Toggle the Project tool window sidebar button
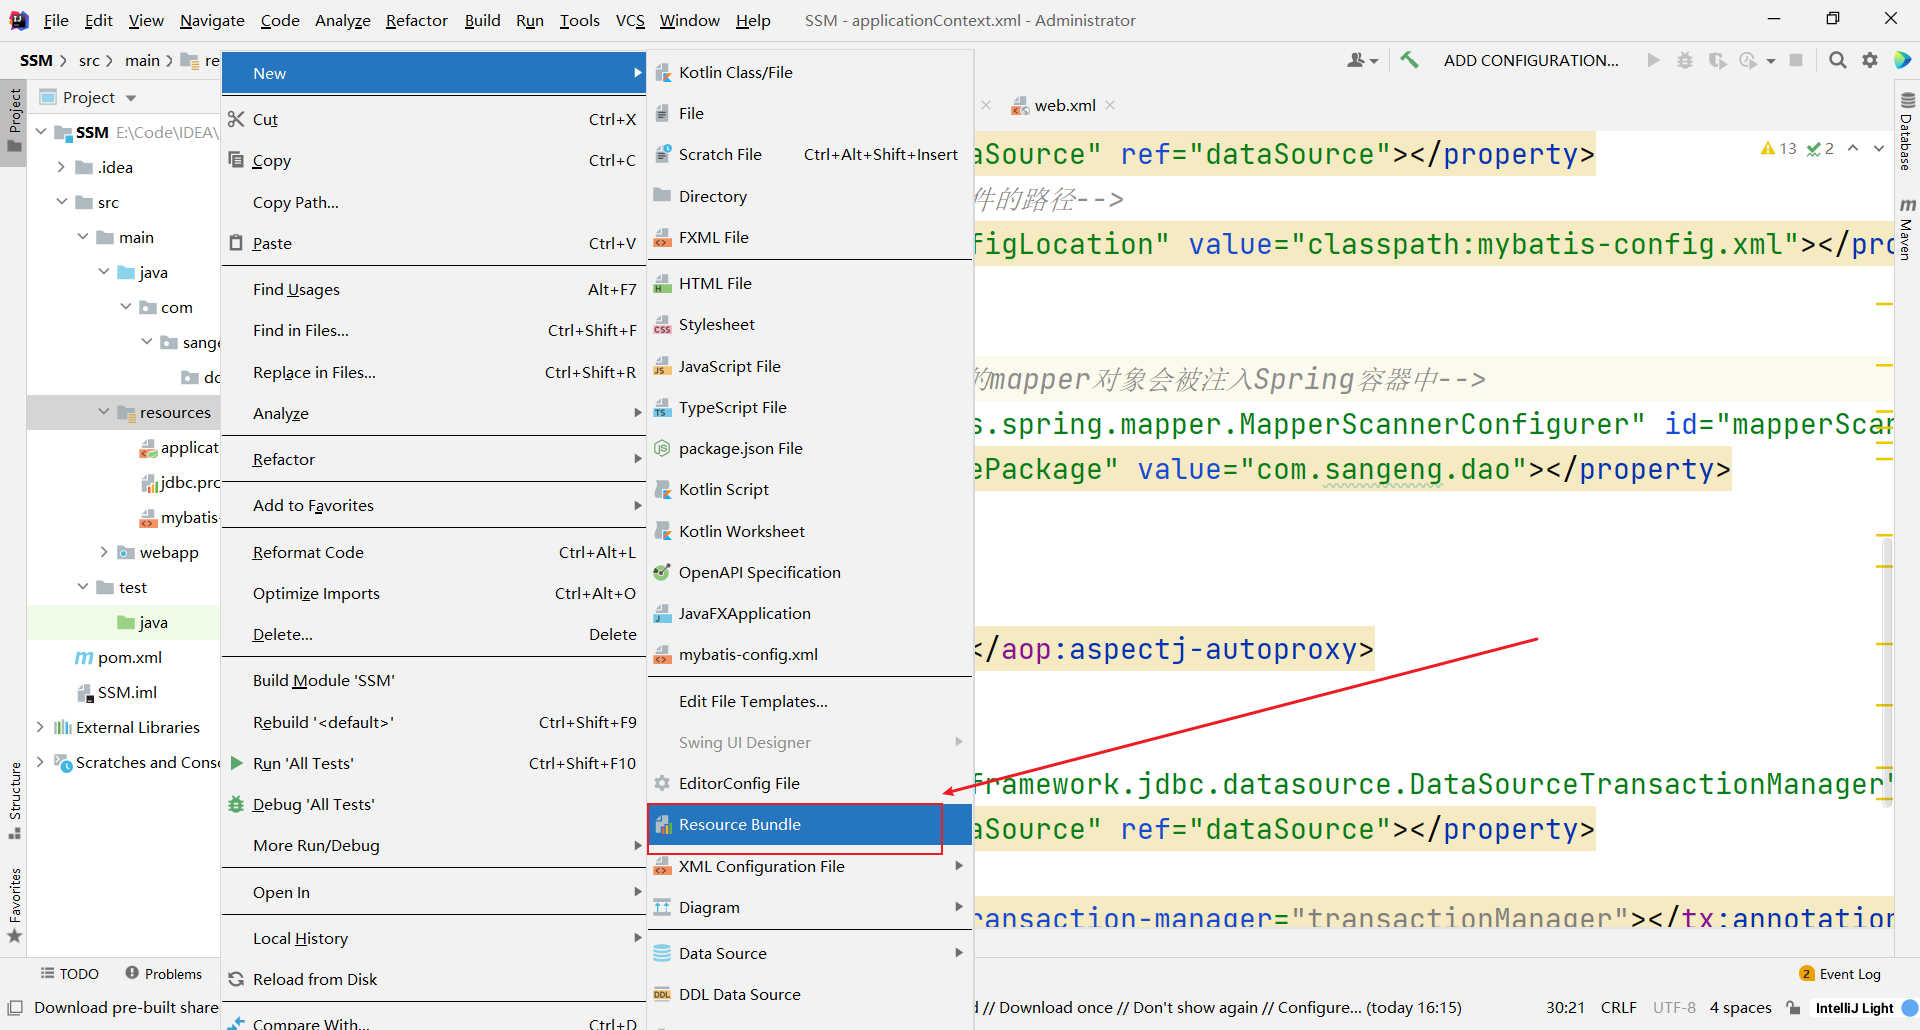This screenshot has height=1030, width=1920. (14, 120)
